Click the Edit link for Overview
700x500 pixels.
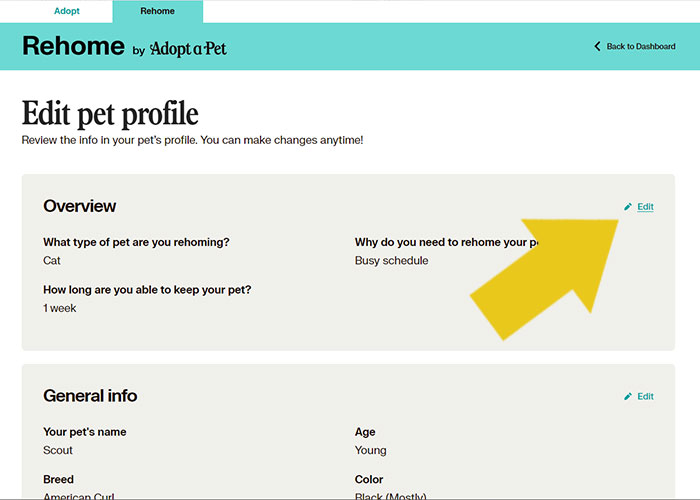(x=645, y=207)
